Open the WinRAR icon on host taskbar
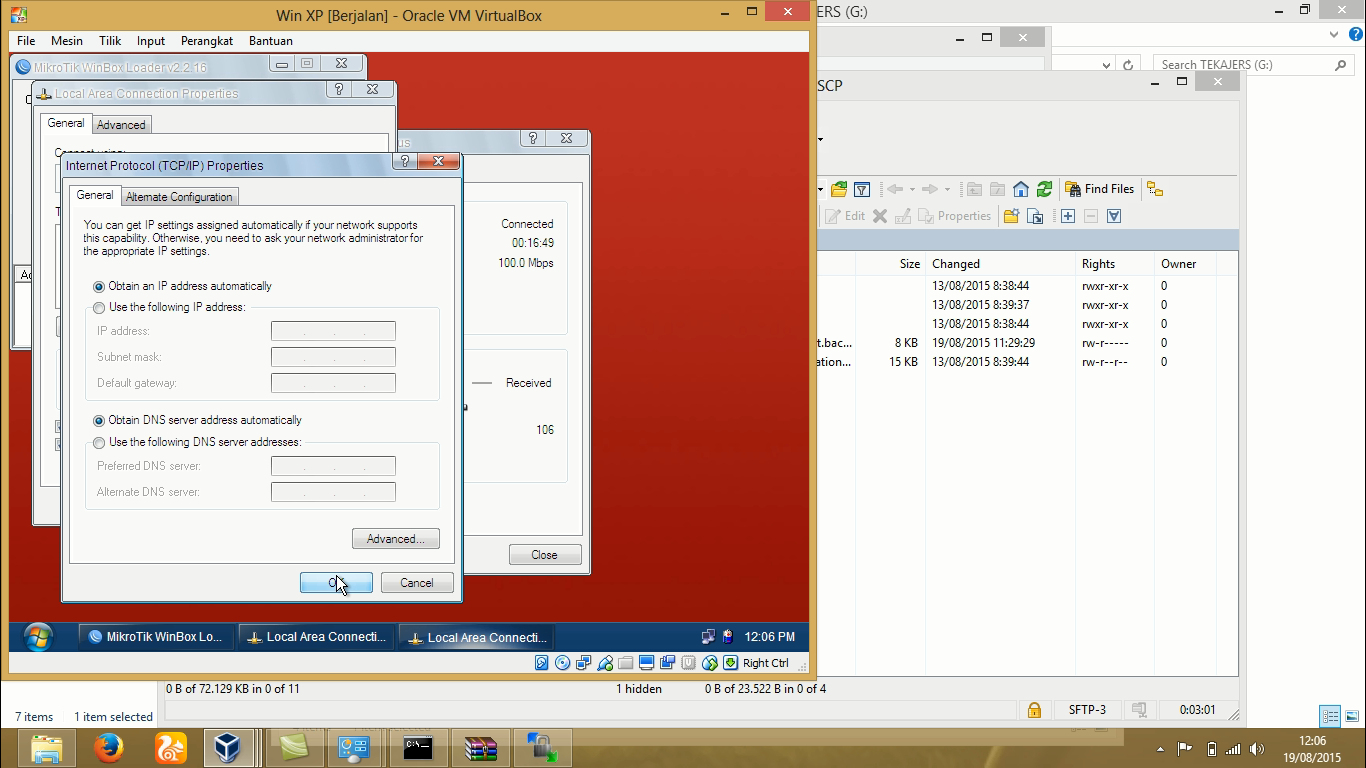This screenshot has height=768, width=1366. (x=481, y=747)
